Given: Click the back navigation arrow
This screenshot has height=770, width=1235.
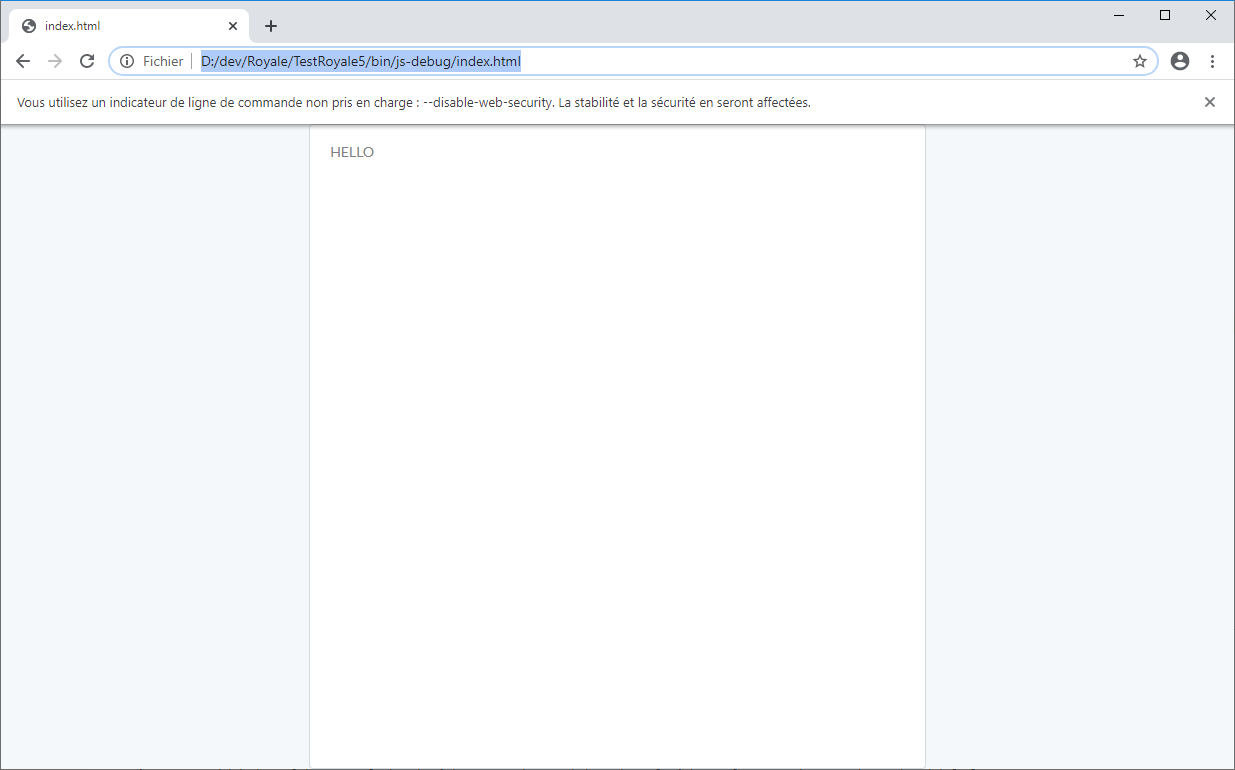Looking at the screenshot, I should pyautogui.click(x=23, y=61).
